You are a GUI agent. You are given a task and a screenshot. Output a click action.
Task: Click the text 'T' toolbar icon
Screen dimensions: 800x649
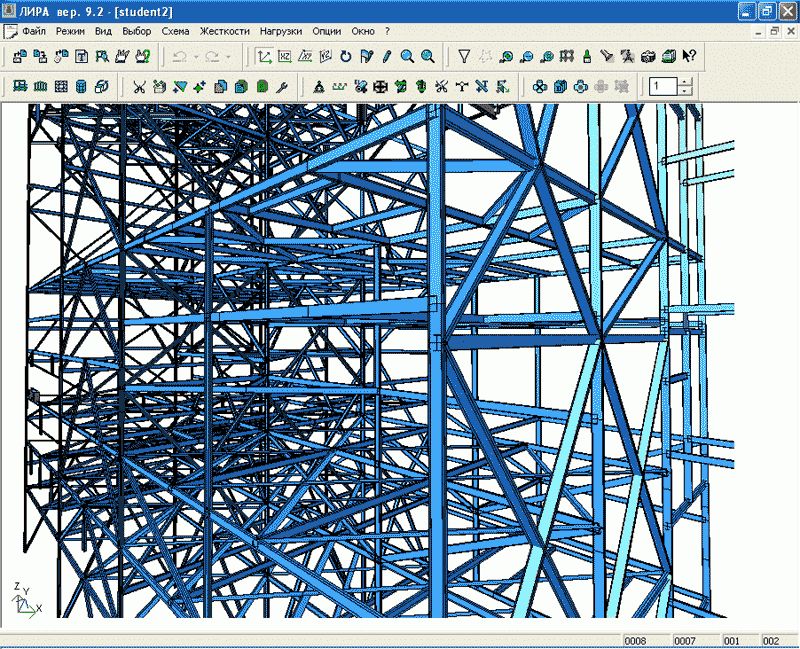(82, 57)
